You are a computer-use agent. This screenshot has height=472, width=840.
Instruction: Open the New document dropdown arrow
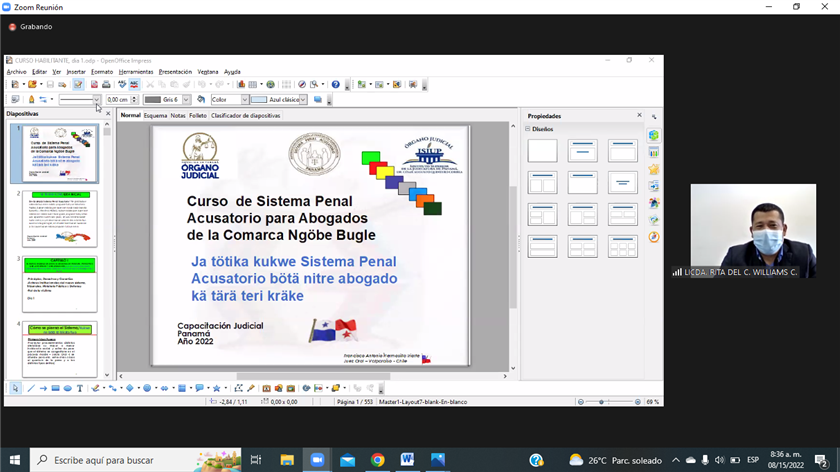[24, 84]
